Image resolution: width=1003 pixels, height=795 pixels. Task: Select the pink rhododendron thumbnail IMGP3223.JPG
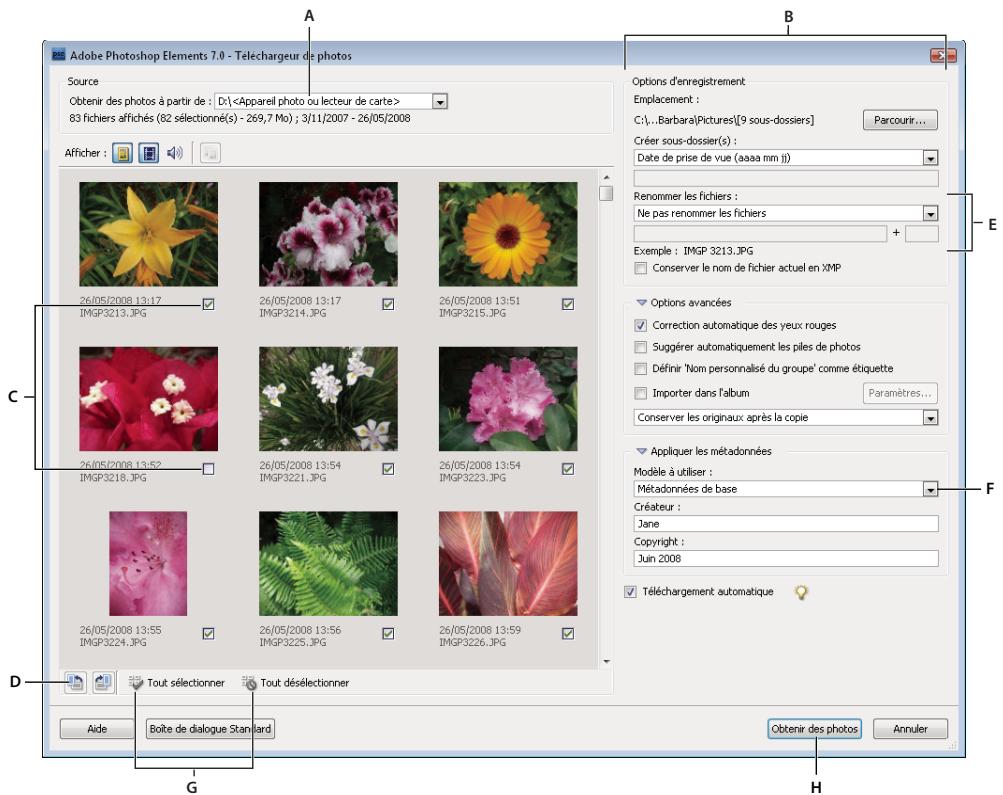(508, 399)
